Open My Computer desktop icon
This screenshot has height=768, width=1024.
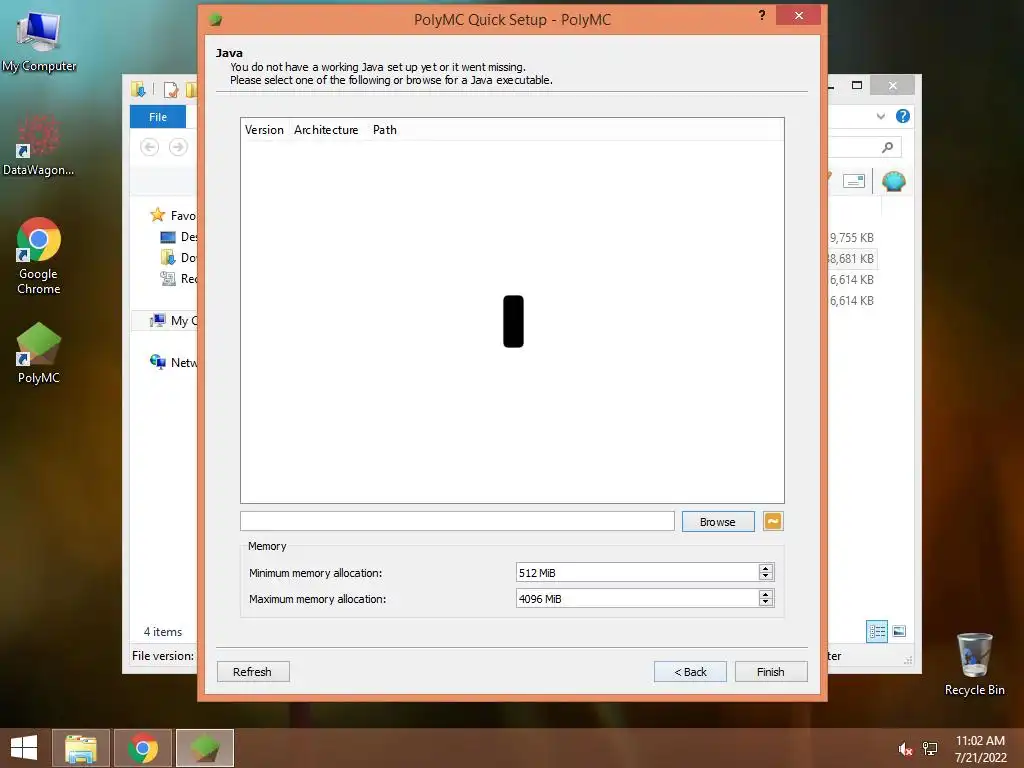click(39, 40)
